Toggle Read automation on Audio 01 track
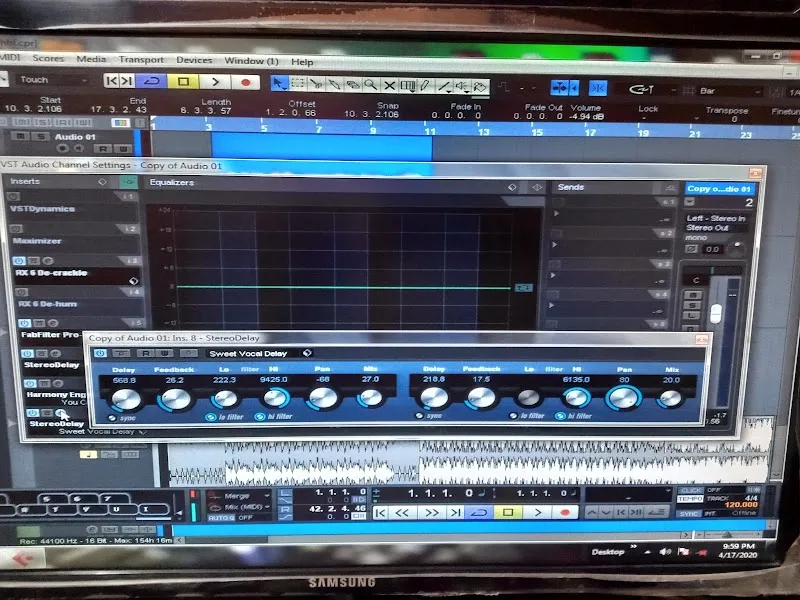 pyautogui.click(x=103, y=148)
